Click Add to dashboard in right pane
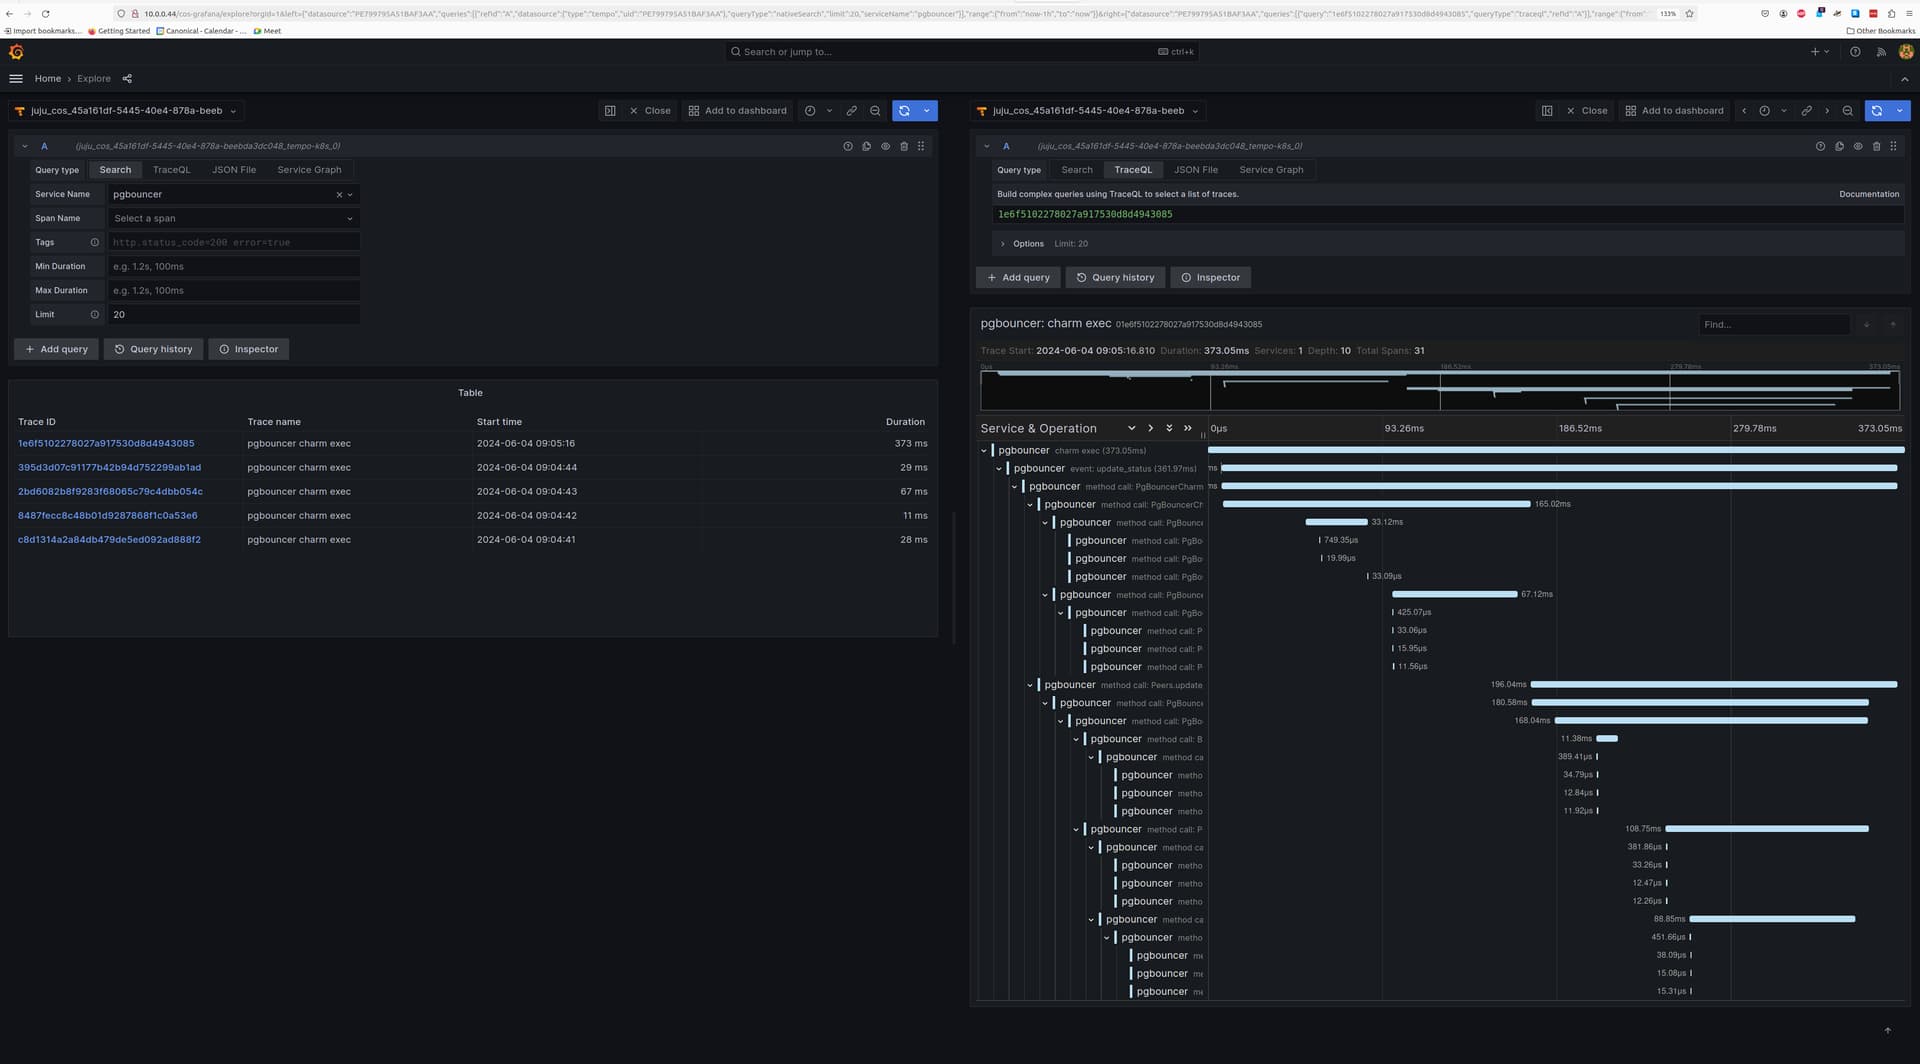The height and width of the screenshot is (1064, 1920). tap(1674, 111)
